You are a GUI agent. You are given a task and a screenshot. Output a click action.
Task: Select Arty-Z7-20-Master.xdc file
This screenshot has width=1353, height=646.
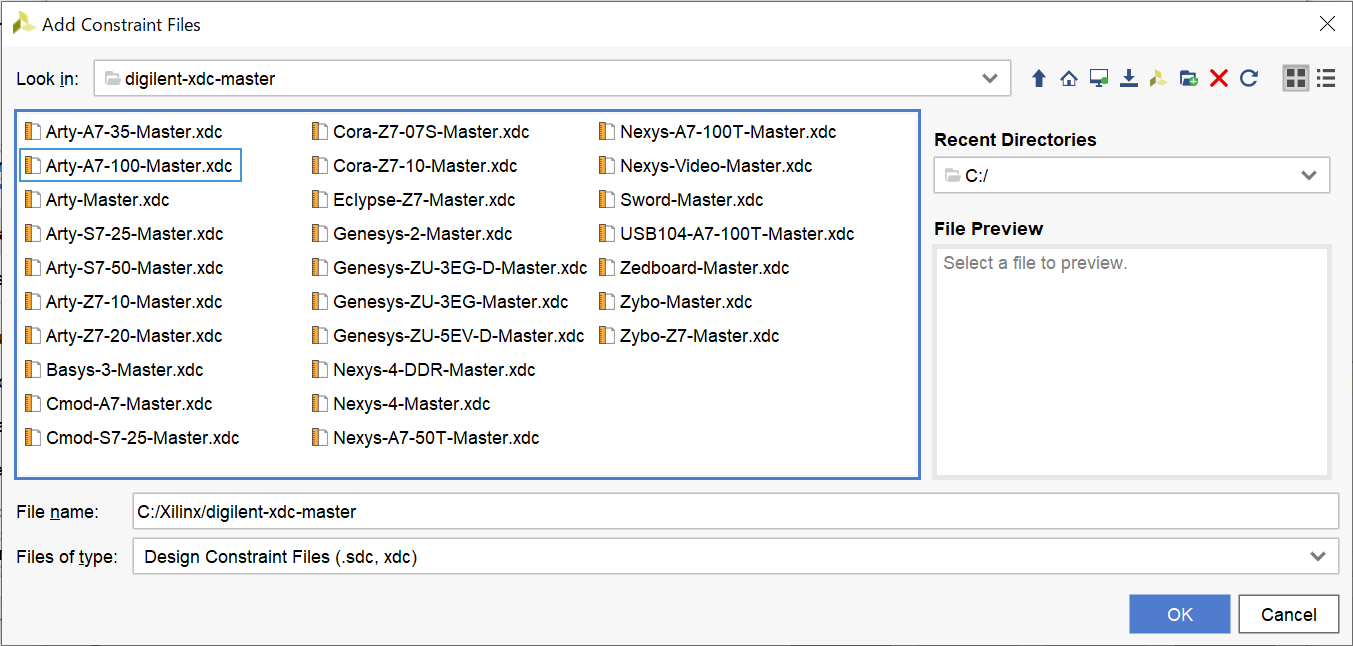tap(123, 336)
